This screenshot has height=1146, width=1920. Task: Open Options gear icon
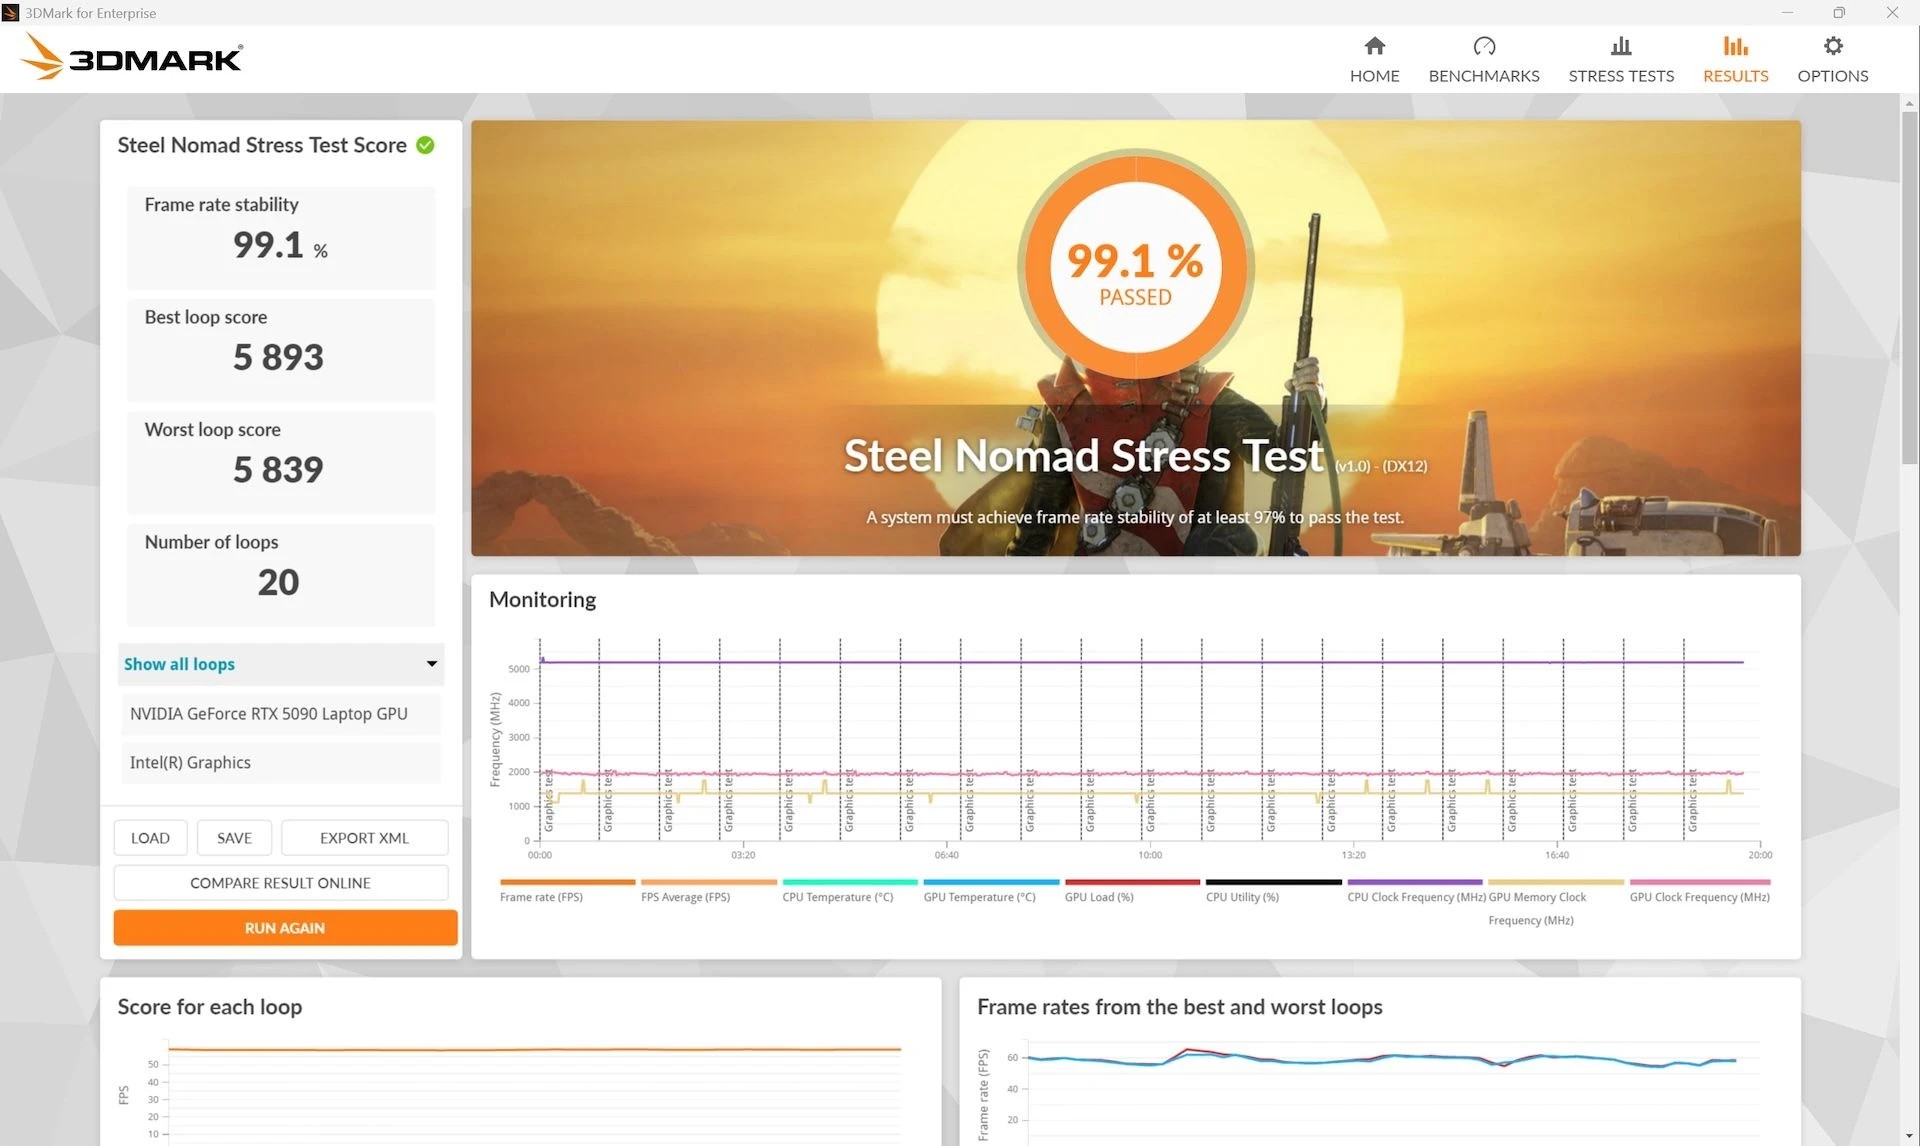pos(1832,46)
